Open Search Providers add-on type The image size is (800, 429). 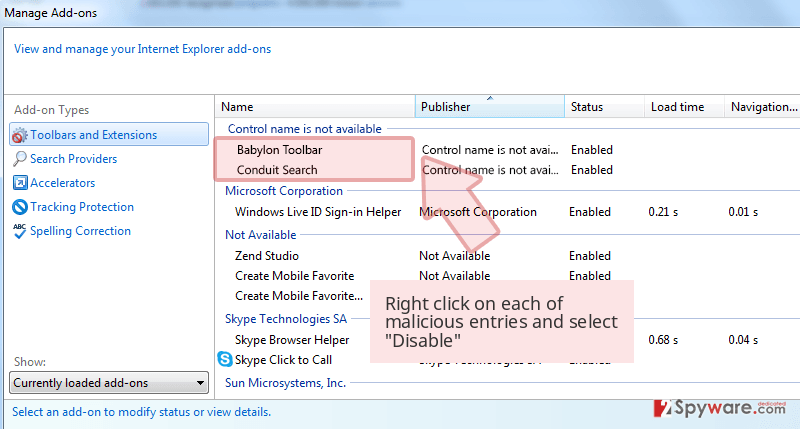(x=73, y=159)
